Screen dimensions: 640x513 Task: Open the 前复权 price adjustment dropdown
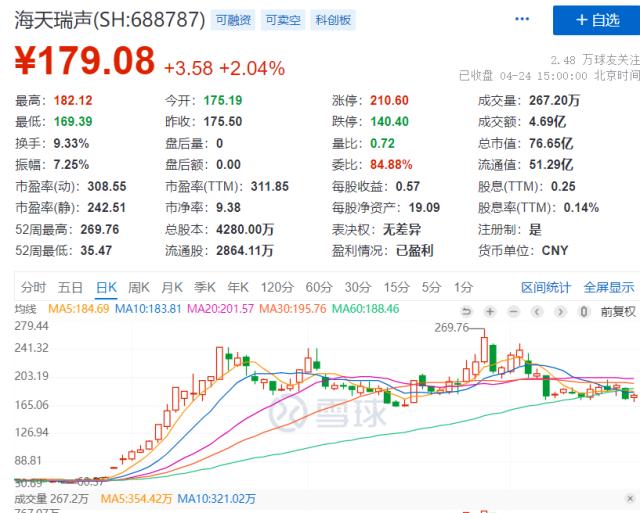pos(617,311)
